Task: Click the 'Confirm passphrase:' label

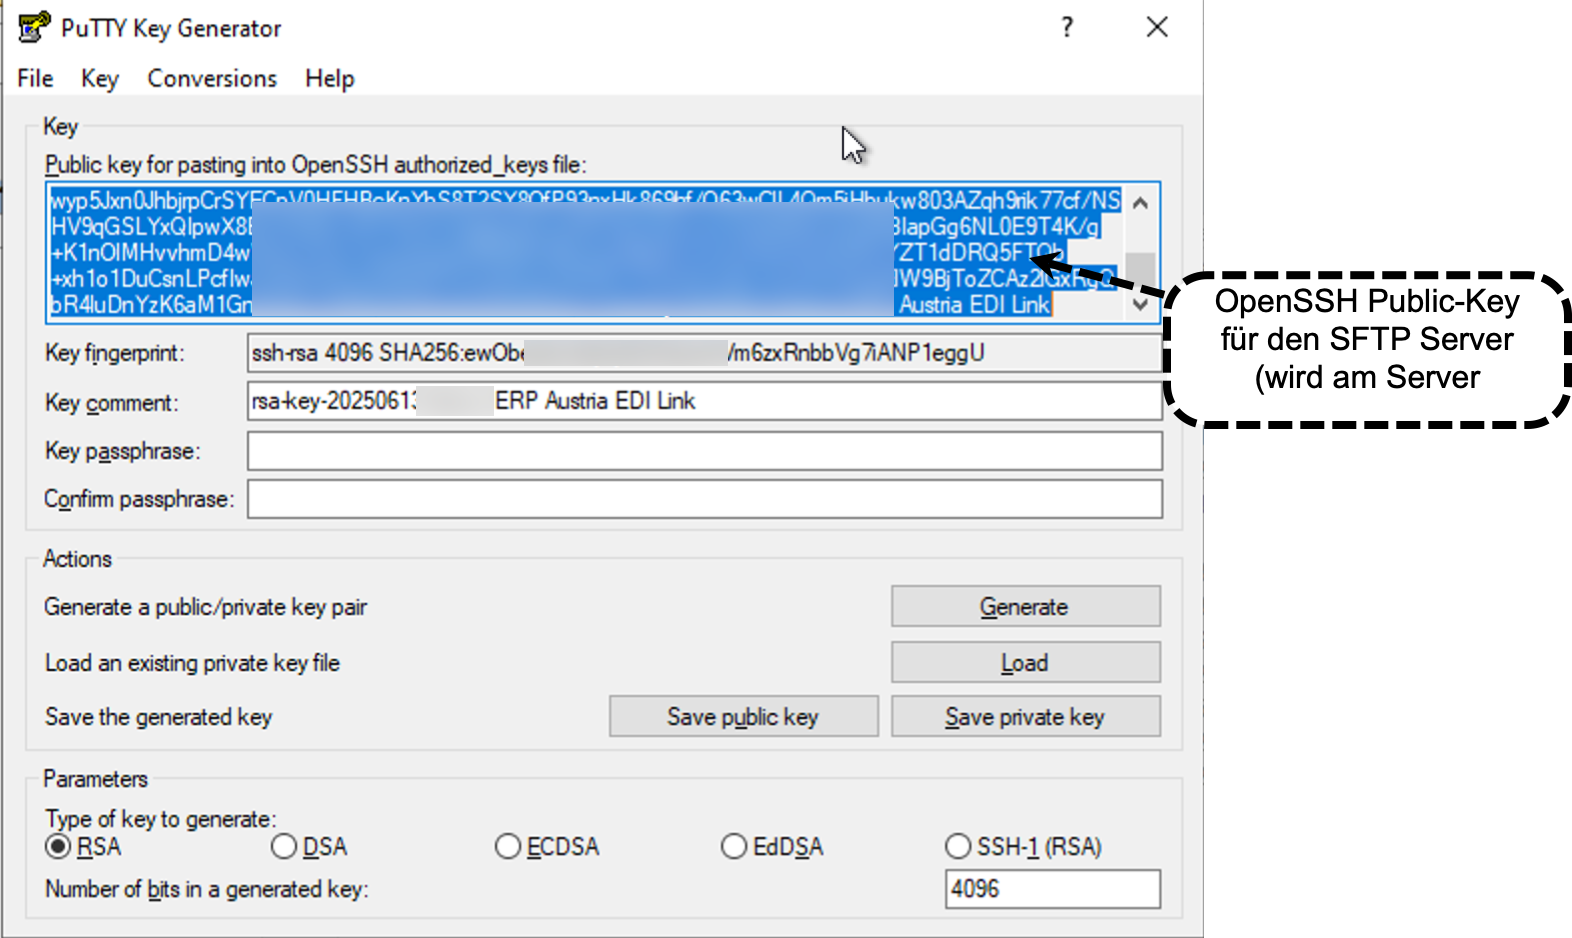Action: click(138, 499)
